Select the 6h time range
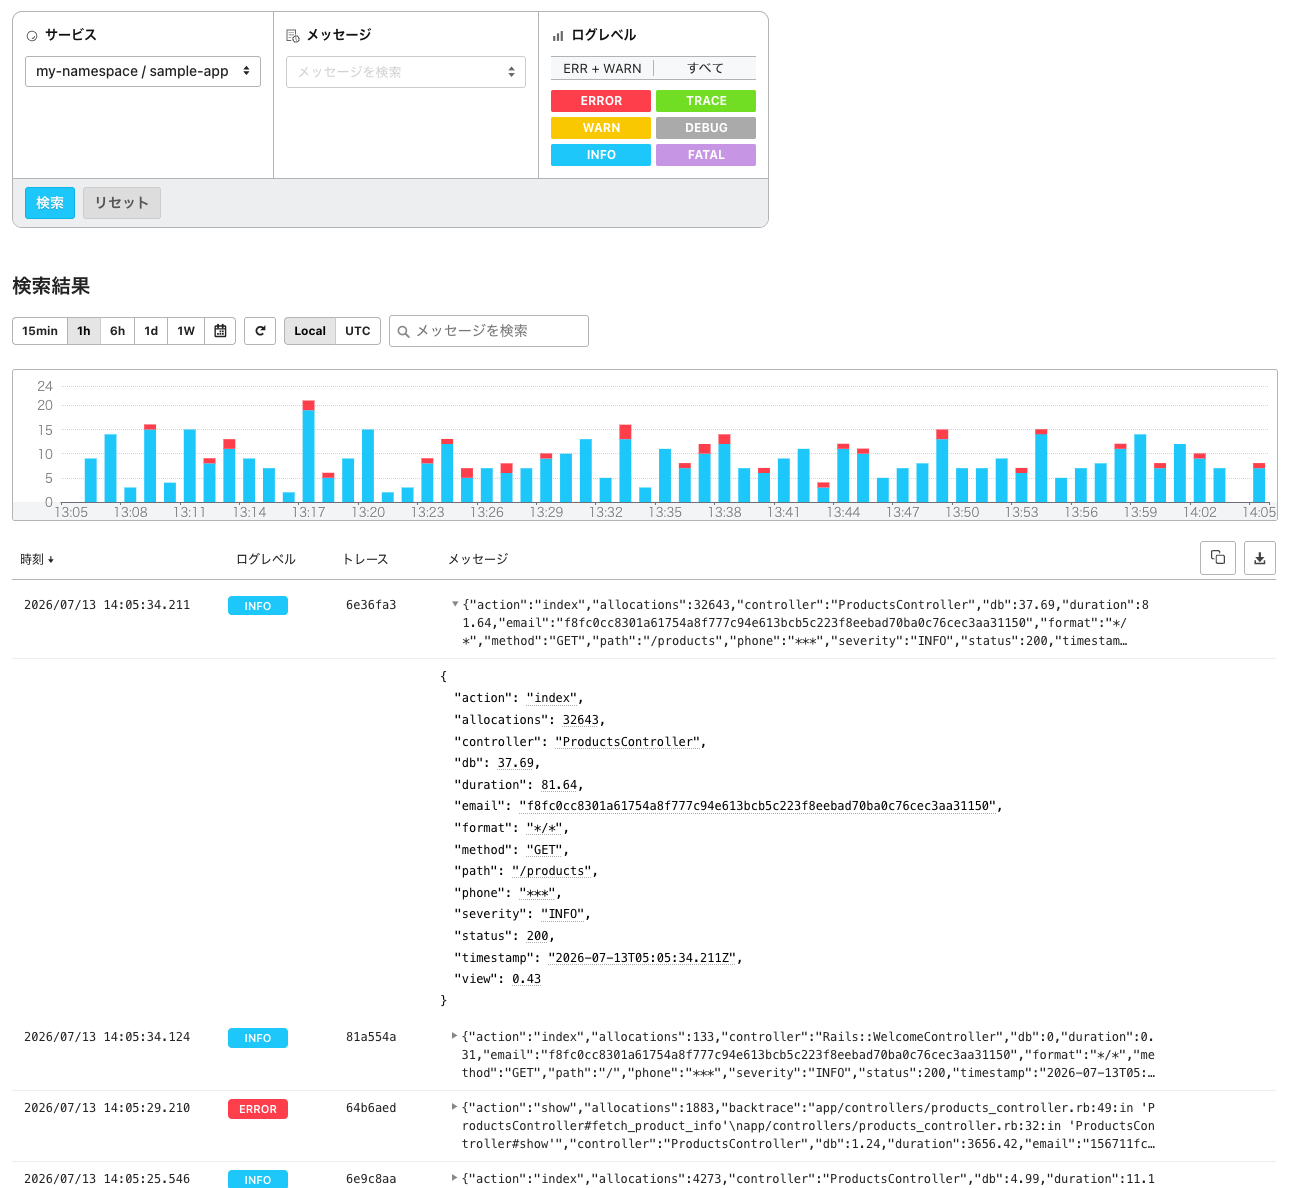The image size is (1291, 1188). [x=118, y=331]
